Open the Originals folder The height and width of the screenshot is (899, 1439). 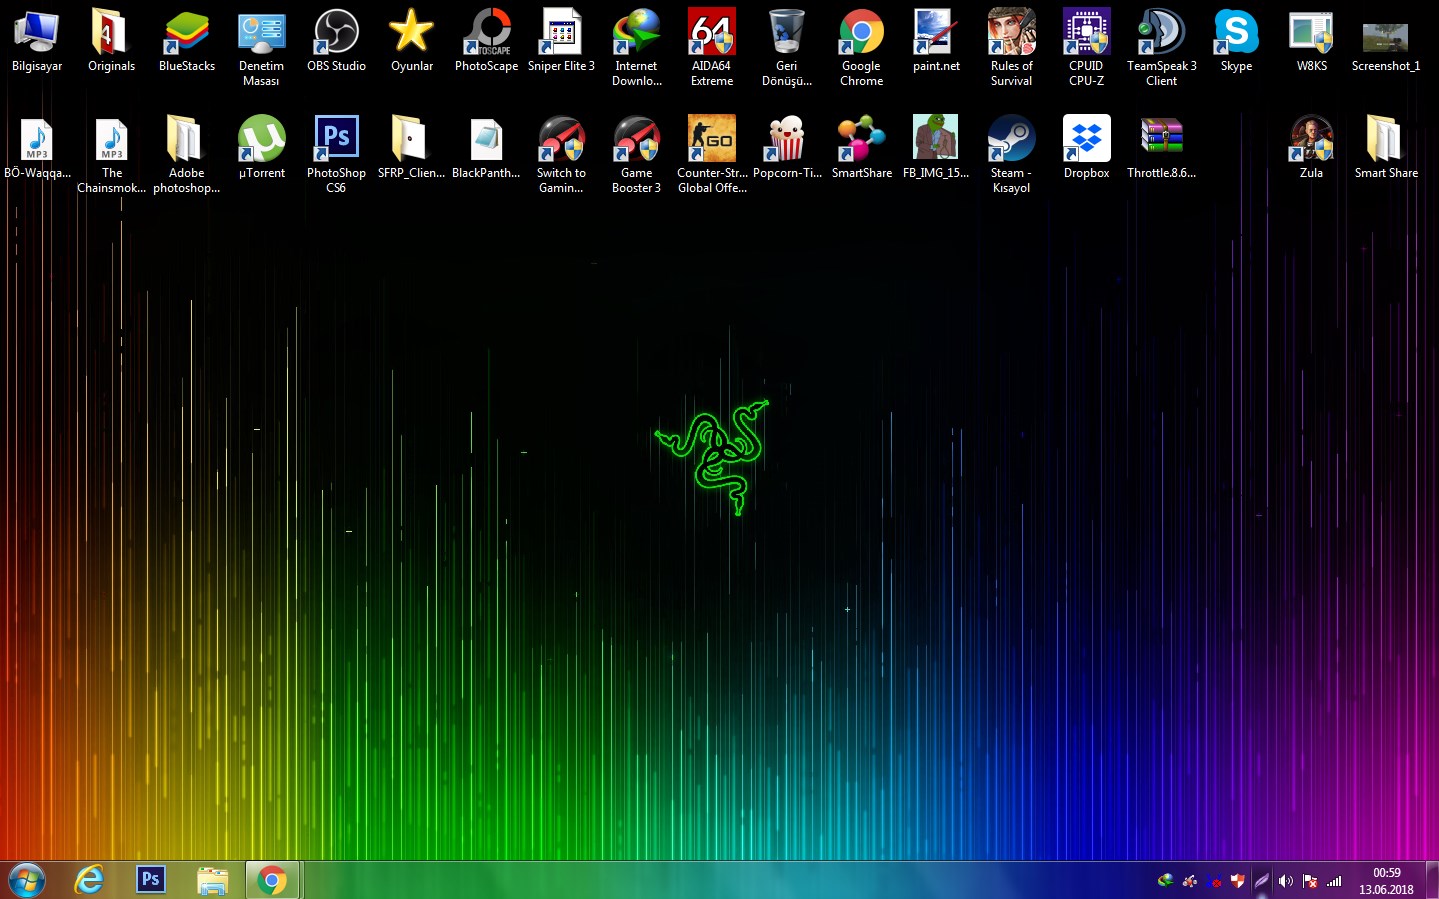(x=111, y=41)
